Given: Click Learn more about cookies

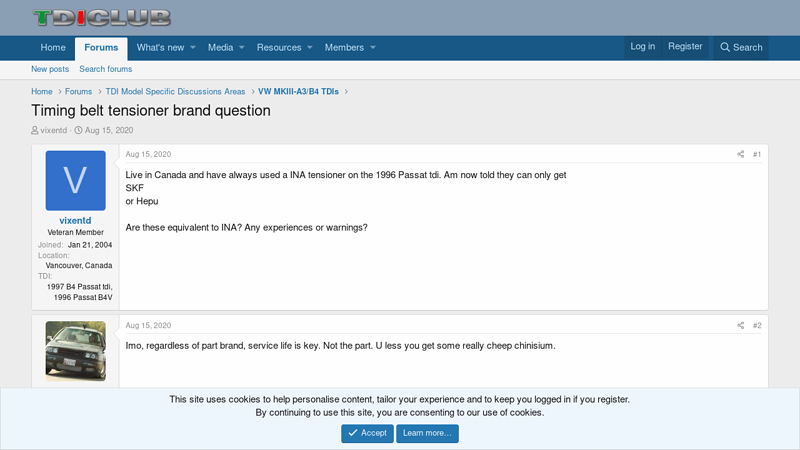Looking at the screenshot, I should 427,433.
